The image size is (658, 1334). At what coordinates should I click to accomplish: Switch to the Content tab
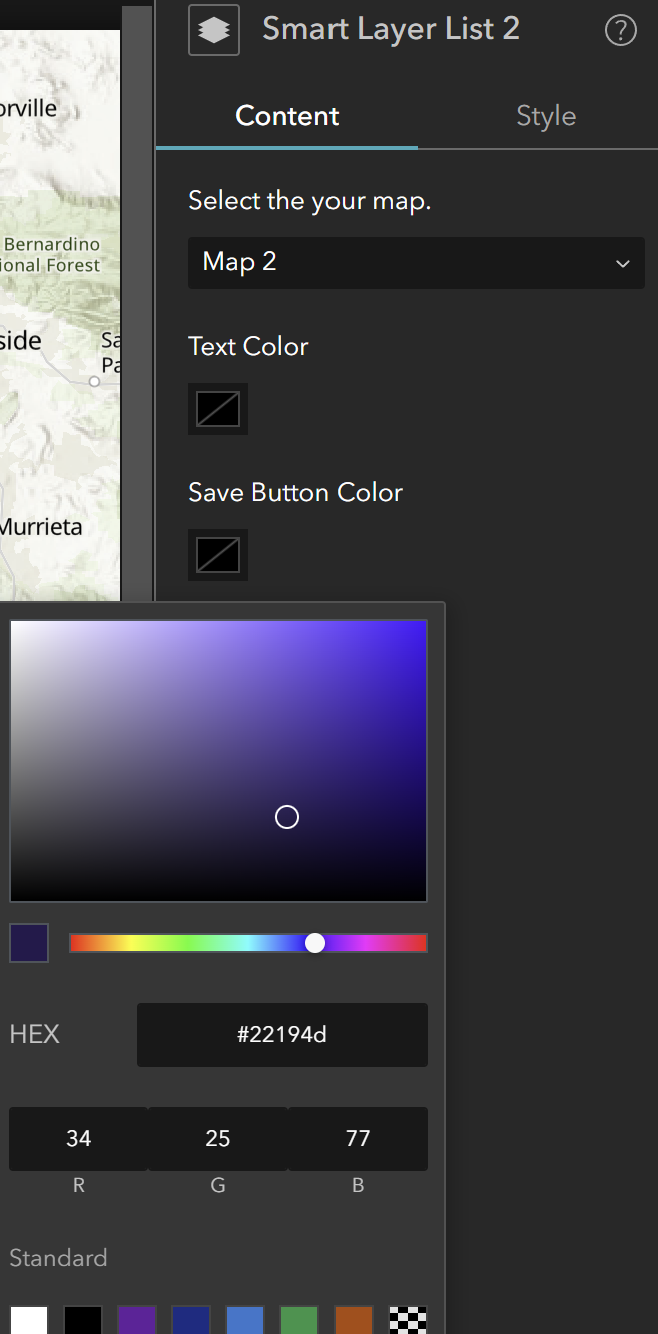(287, 116)
